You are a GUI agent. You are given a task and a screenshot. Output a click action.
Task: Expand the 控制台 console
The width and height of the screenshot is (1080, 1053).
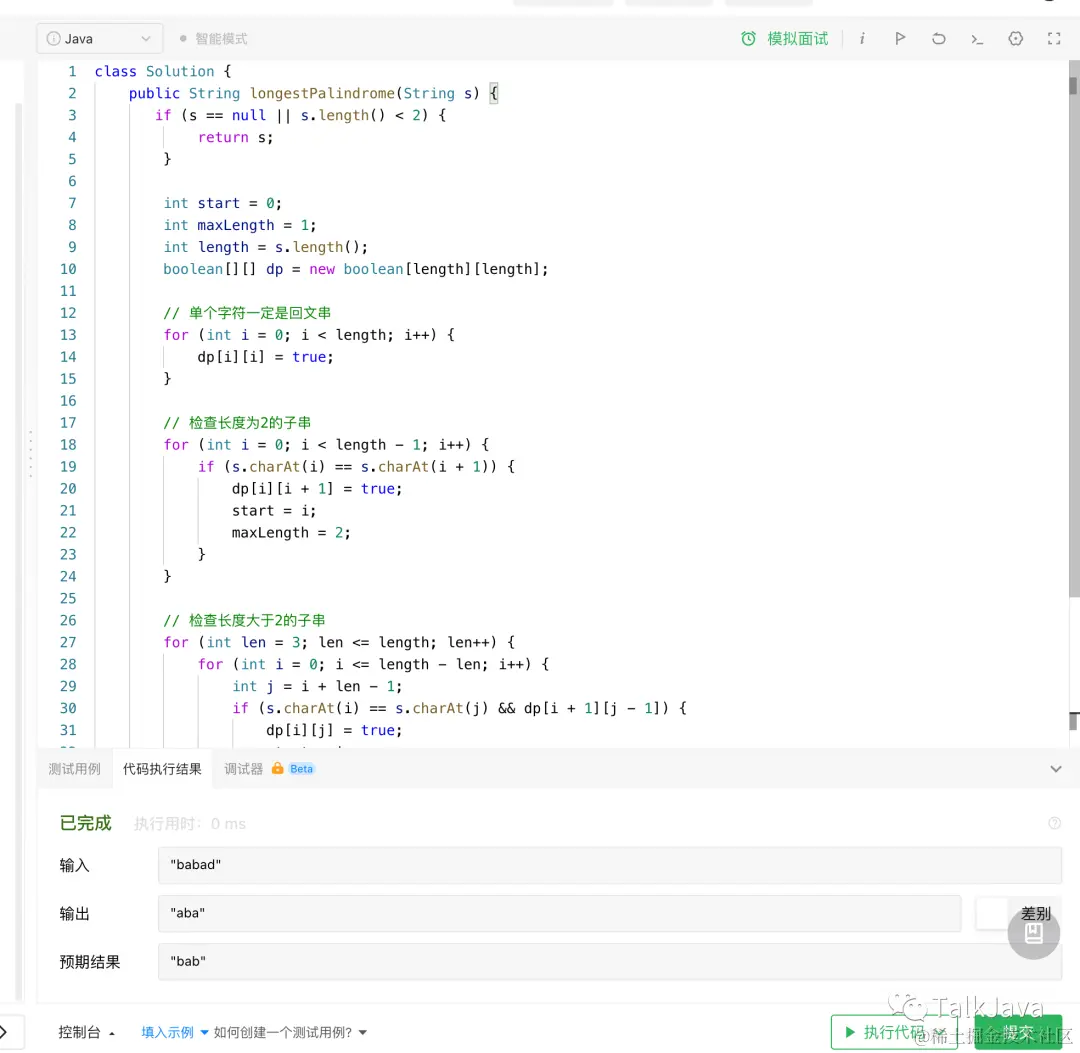tap(86, 1032)
